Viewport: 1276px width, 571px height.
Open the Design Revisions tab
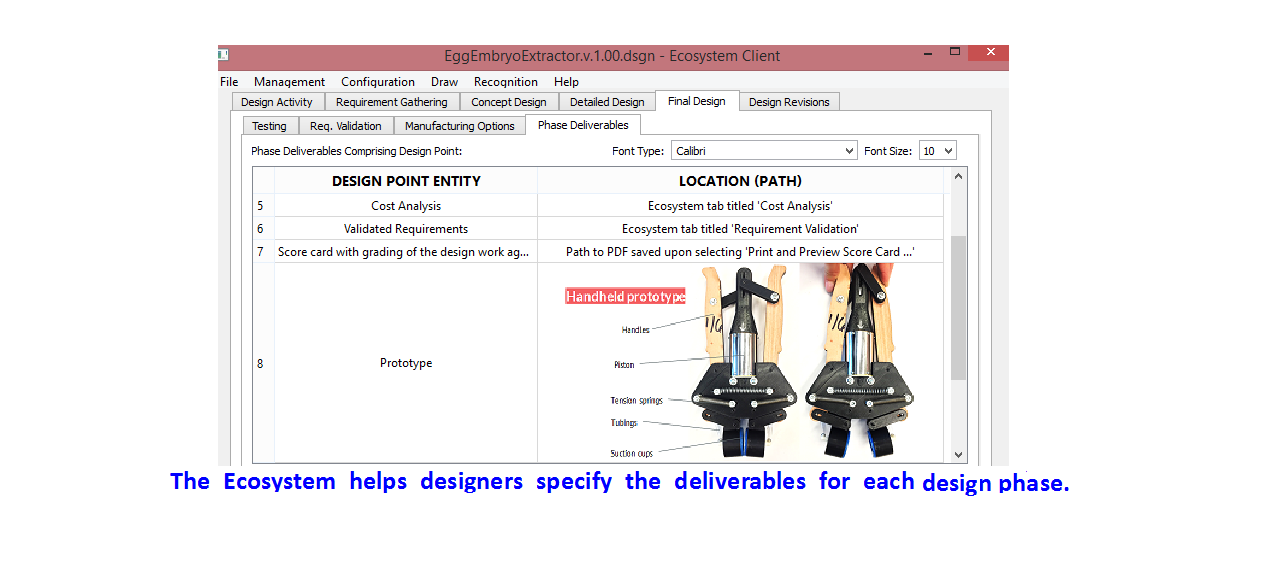tap(789, 102)
